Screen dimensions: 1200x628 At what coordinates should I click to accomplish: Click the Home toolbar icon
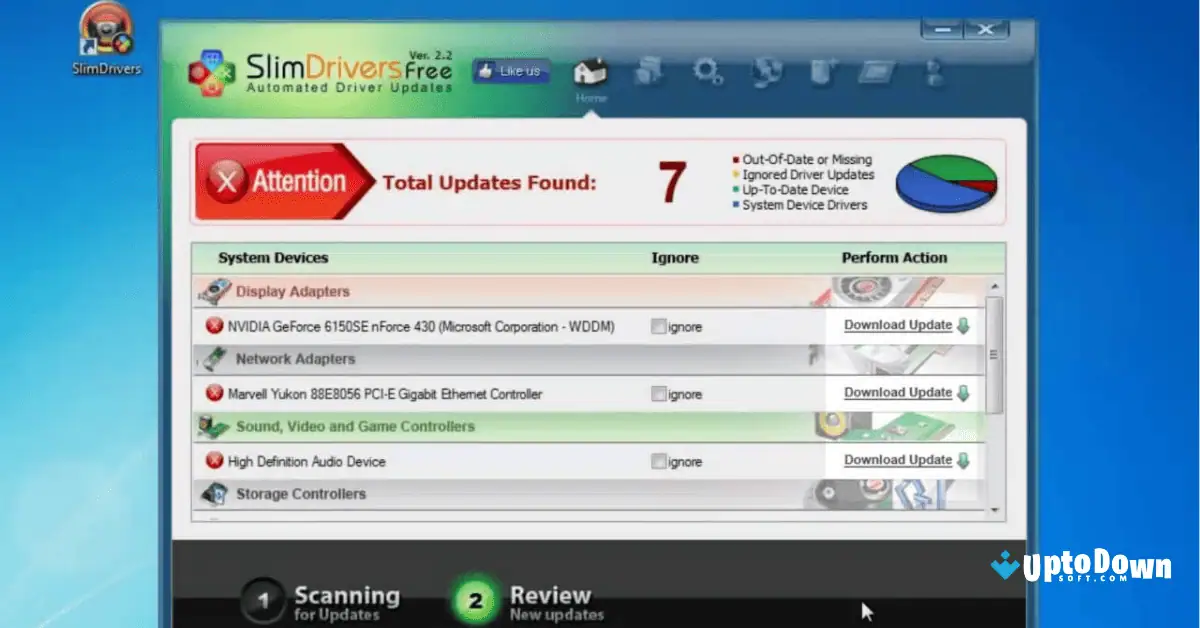(591, 70)
